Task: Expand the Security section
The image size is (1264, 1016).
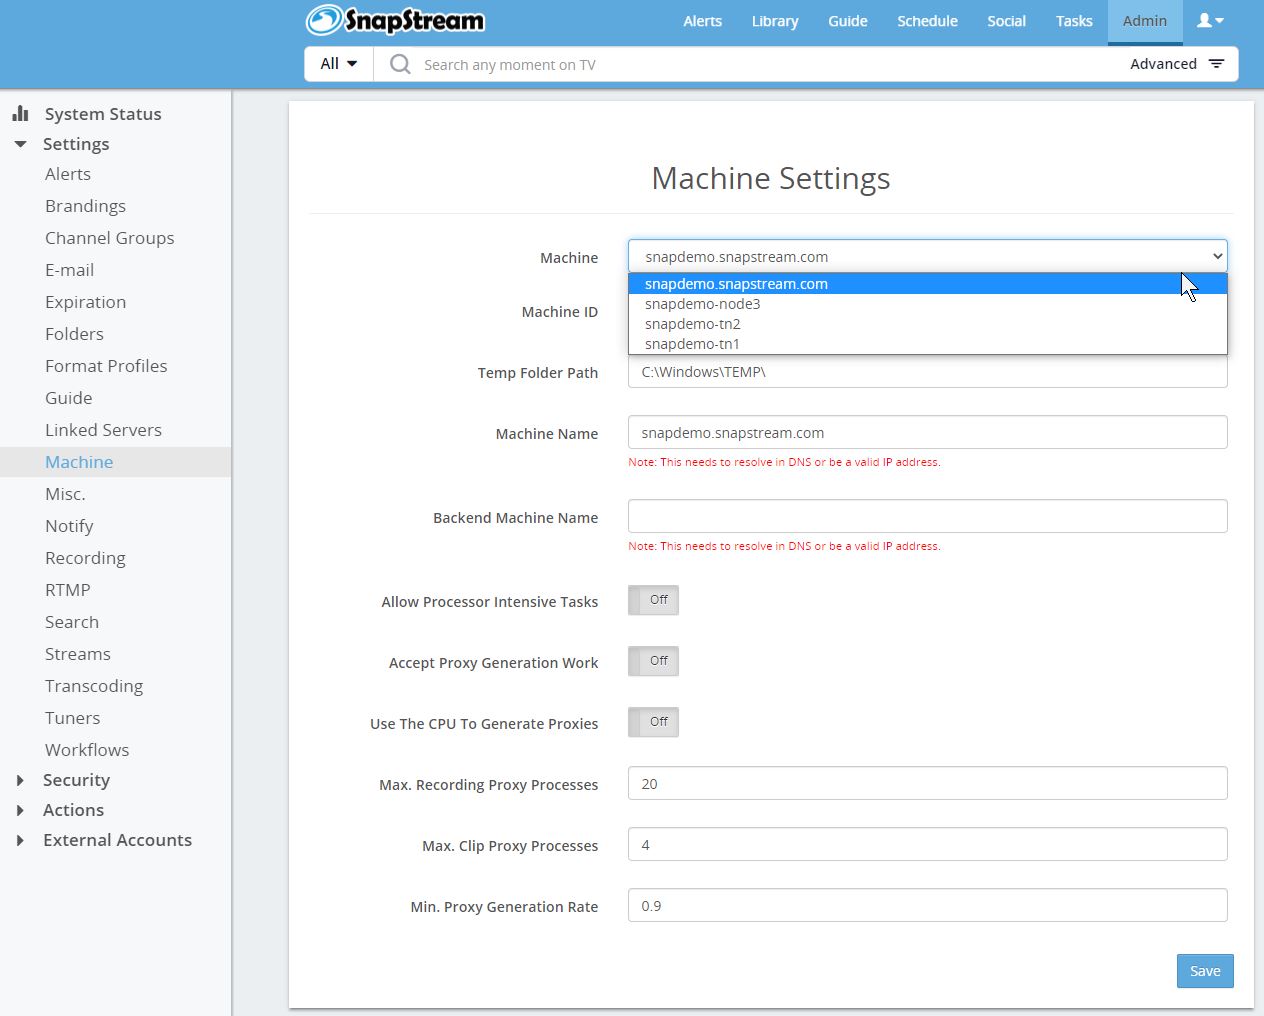Action: coord(20,780)
